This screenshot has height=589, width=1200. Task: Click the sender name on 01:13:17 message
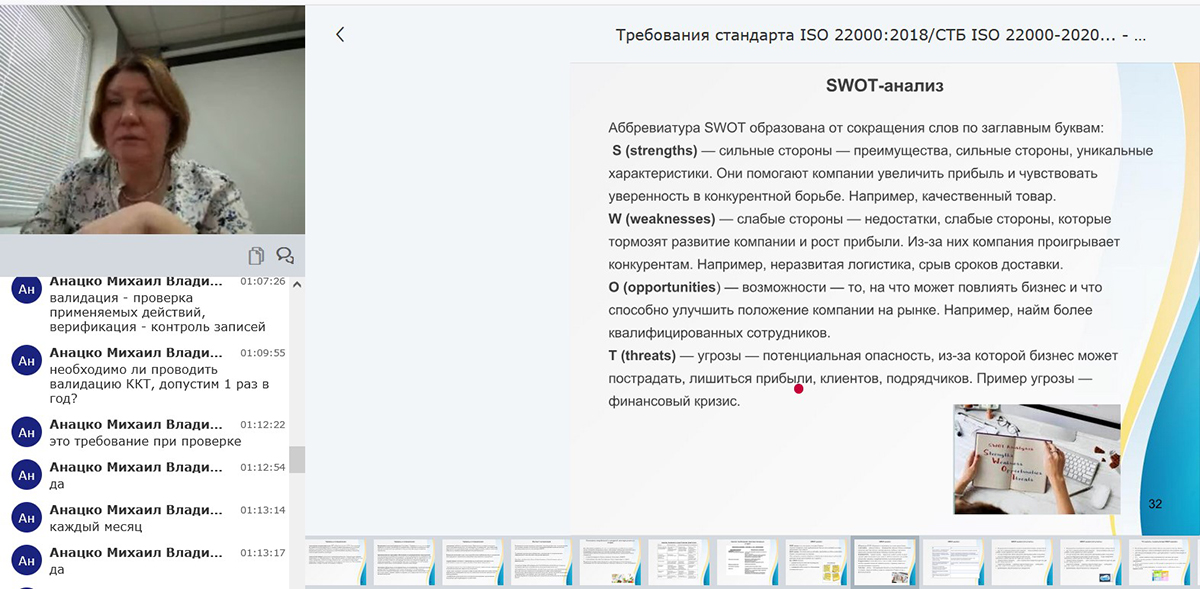pos(136,553)
